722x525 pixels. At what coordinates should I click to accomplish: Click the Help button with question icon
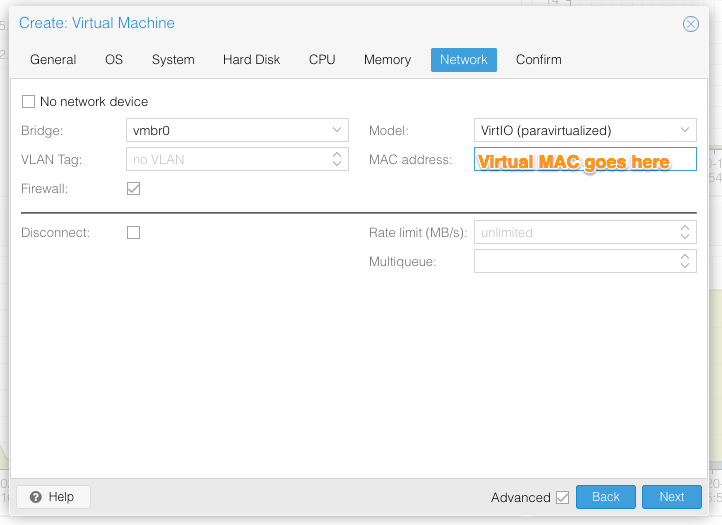click(53, 497)
